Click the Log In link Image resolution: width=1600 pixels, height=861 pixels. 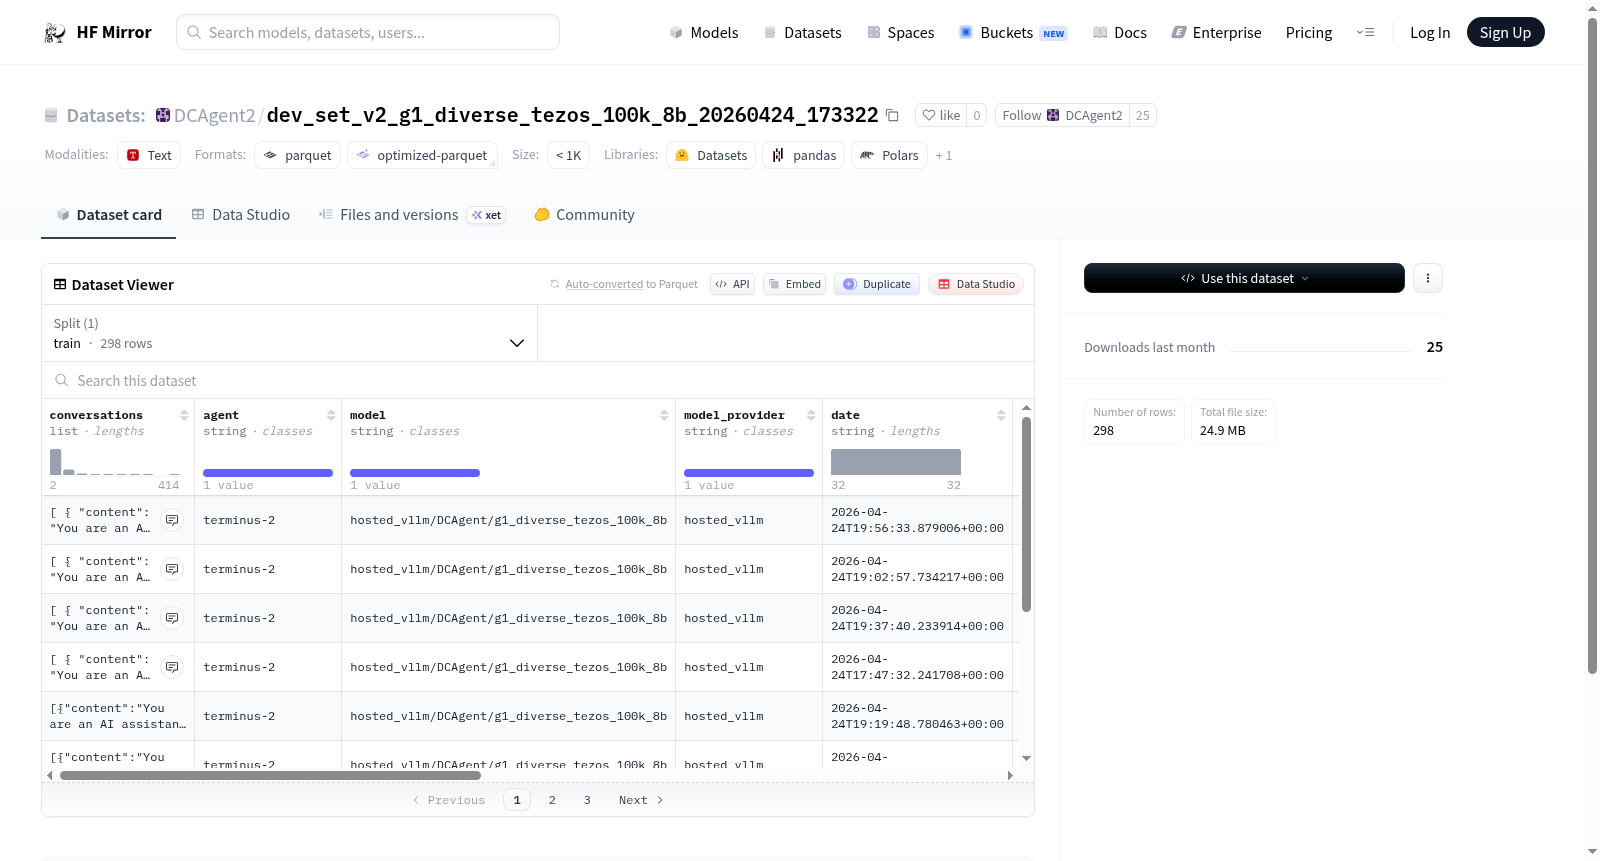1430,32
